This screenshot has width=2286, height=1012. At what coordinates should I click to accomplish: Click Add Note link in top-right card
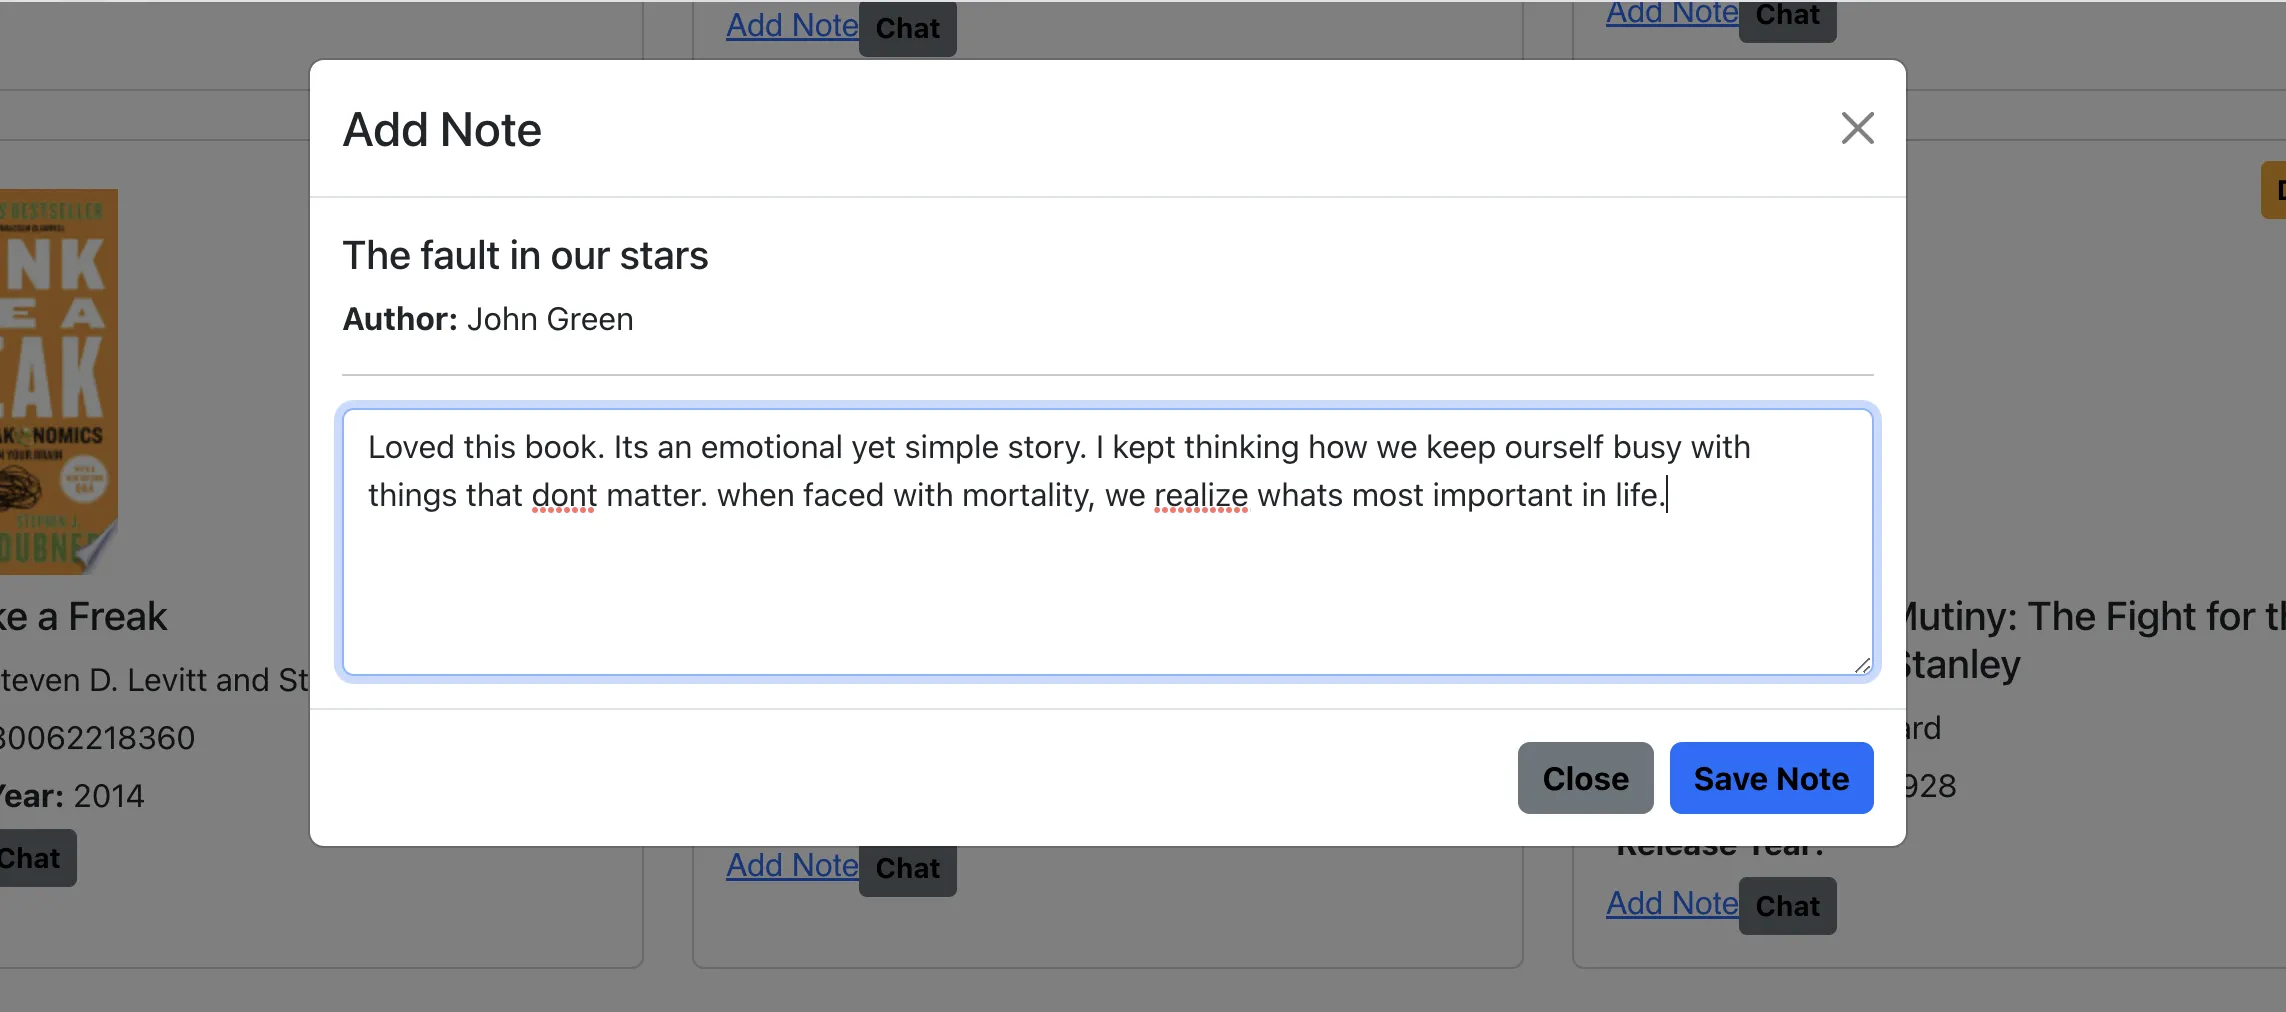click(1671, 14)
